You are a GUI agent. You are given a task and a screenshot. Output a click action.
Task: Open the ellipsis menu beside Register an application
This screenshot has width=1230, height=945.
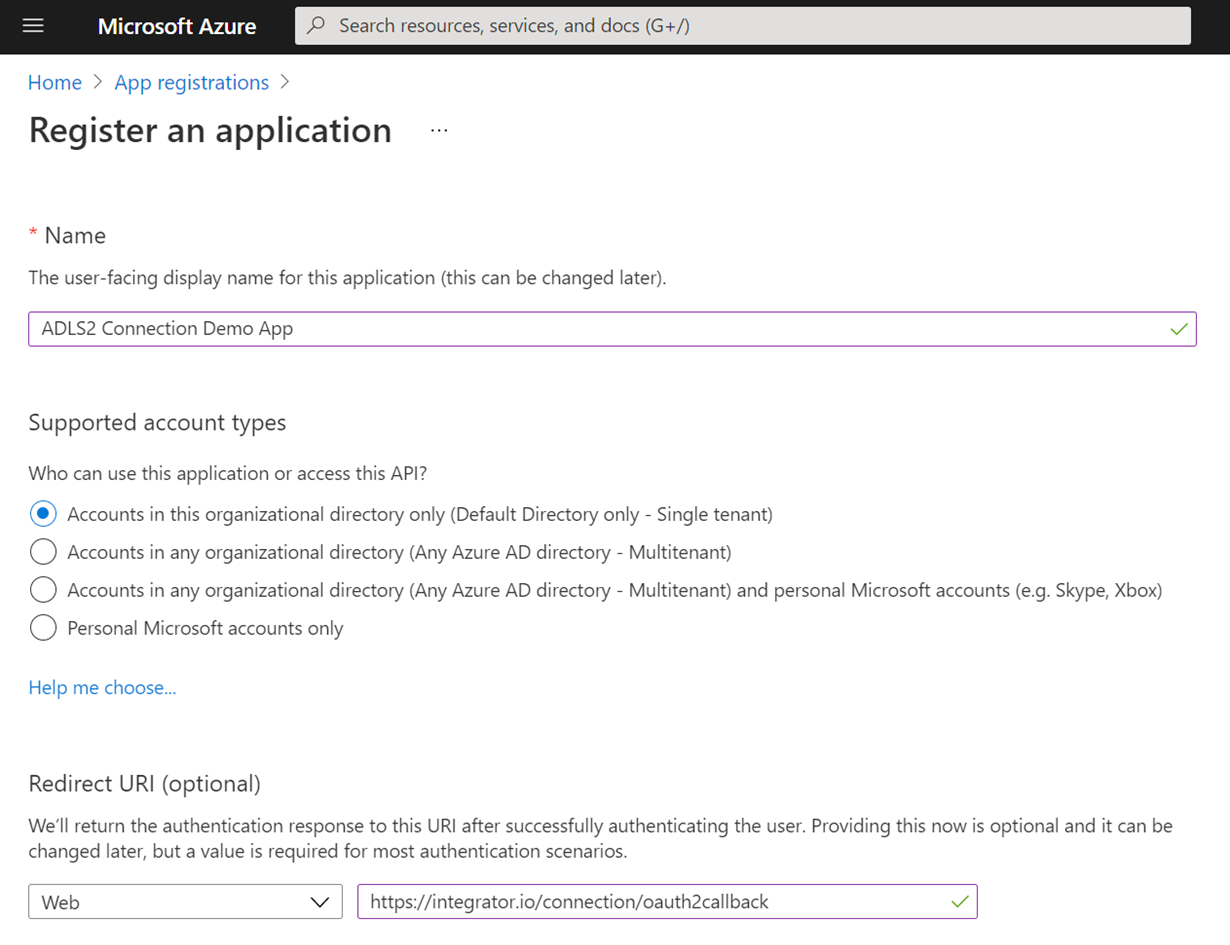coord(439,130)
